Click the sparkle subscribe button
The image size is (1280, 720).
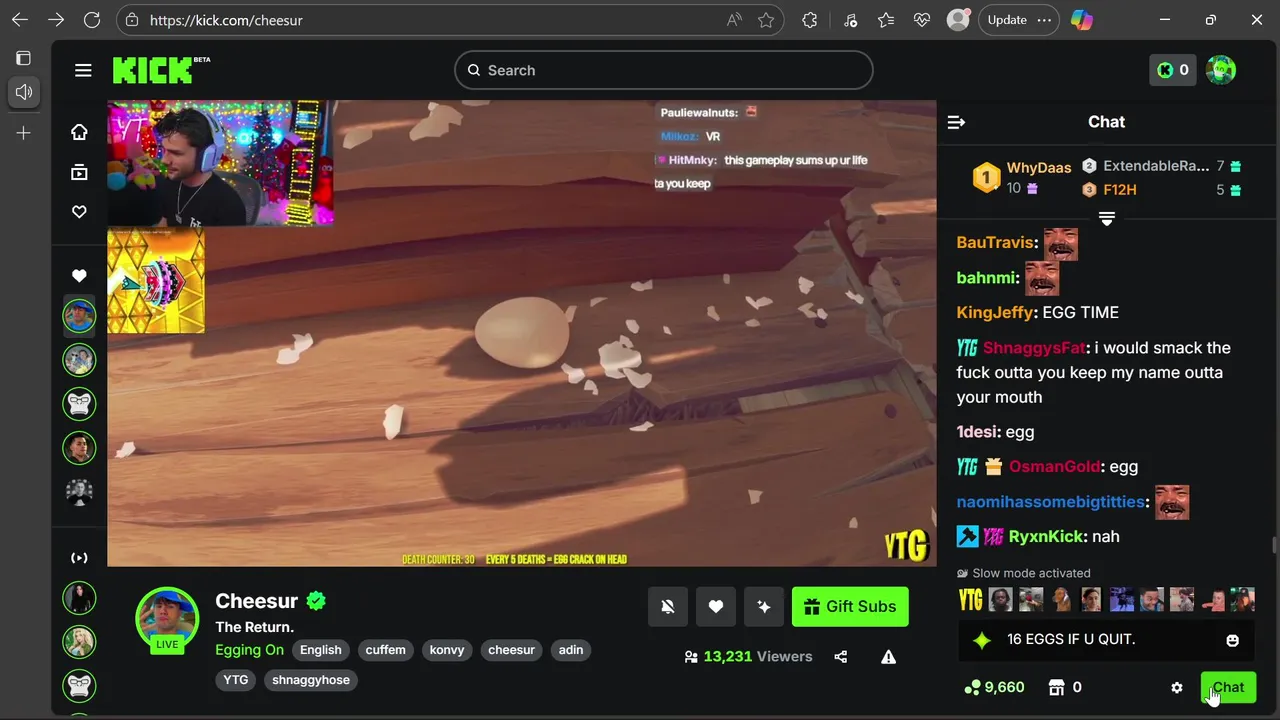764,607
